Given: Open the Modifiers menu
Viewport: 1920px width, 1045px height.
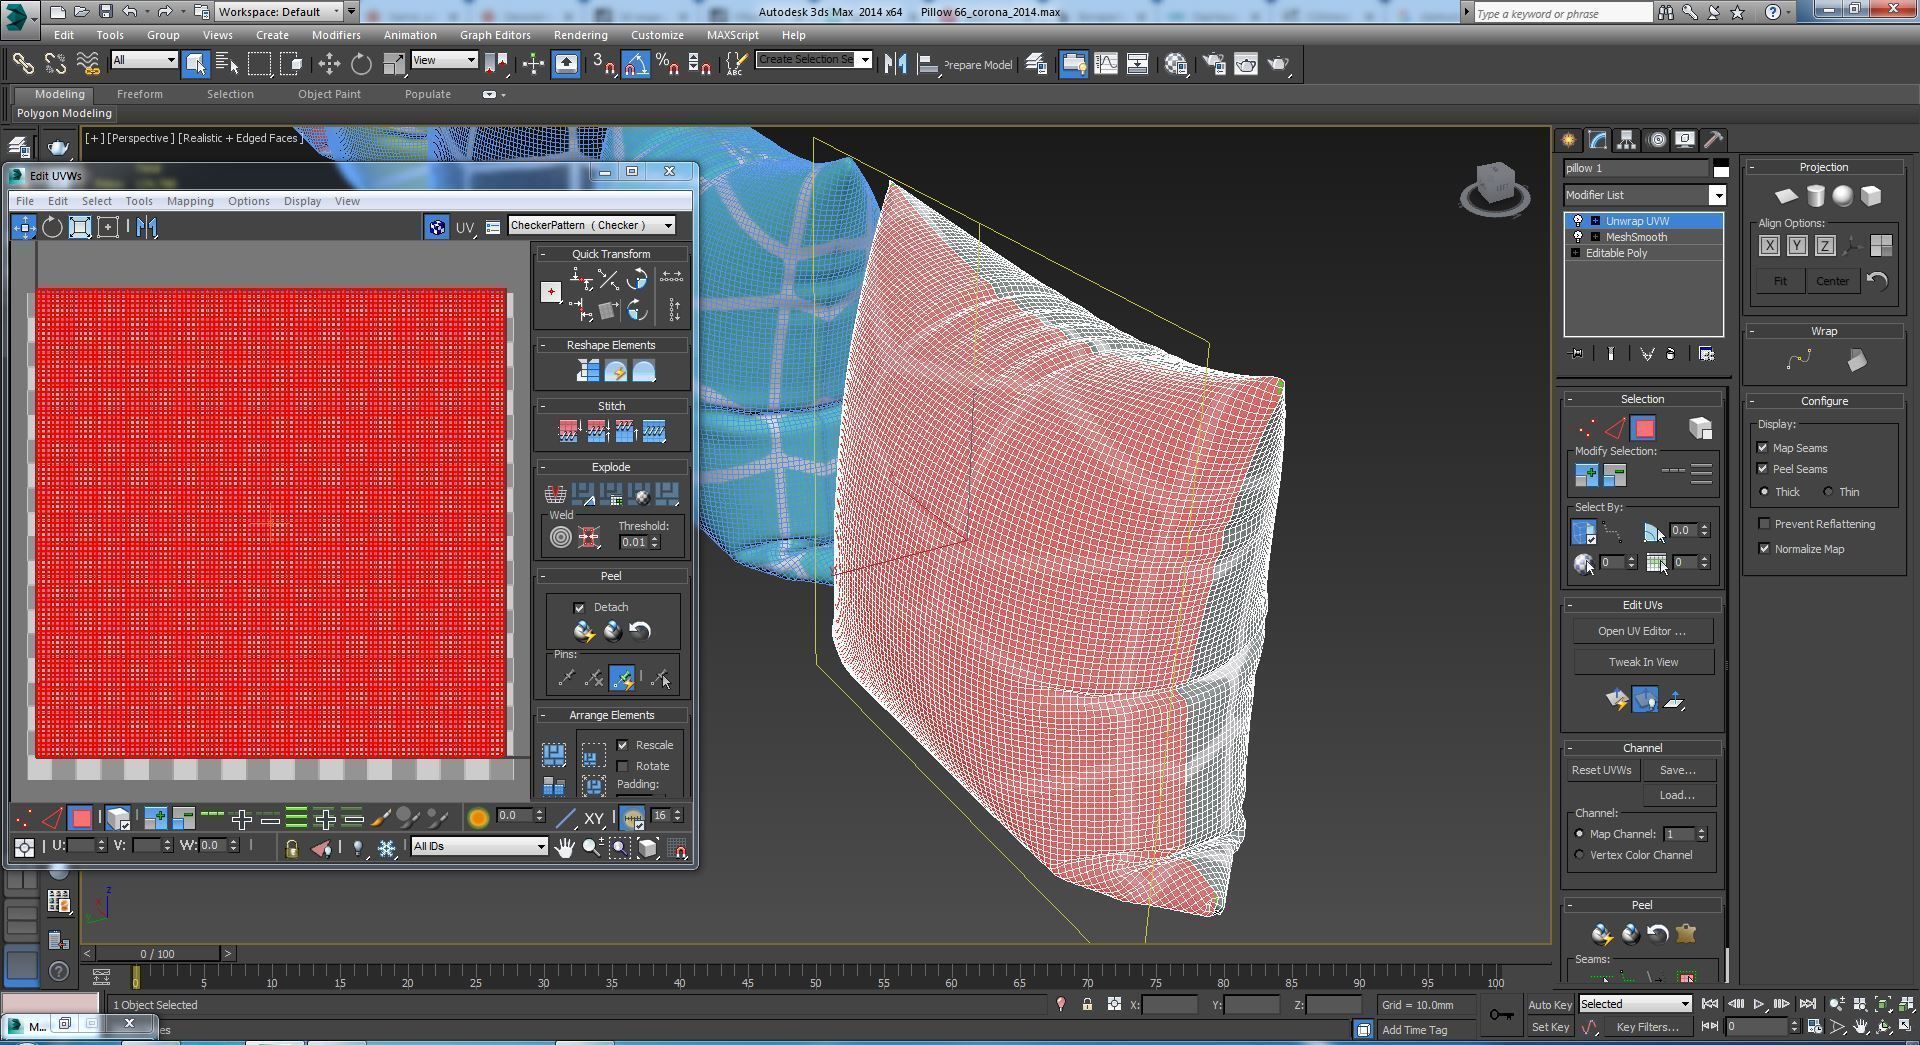Looking at the screenshot, I should 336,35.
